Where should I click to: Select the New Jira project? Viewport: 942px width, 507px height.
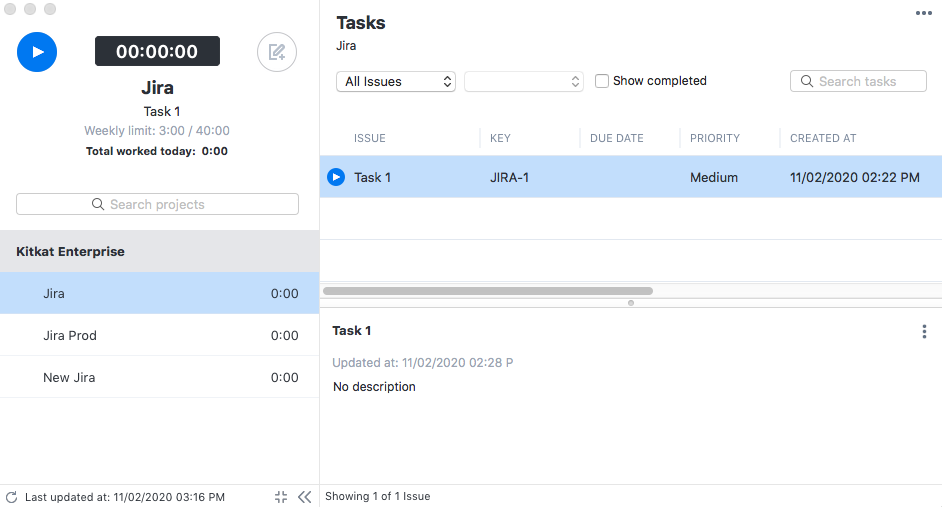click(x=159, y=377)
